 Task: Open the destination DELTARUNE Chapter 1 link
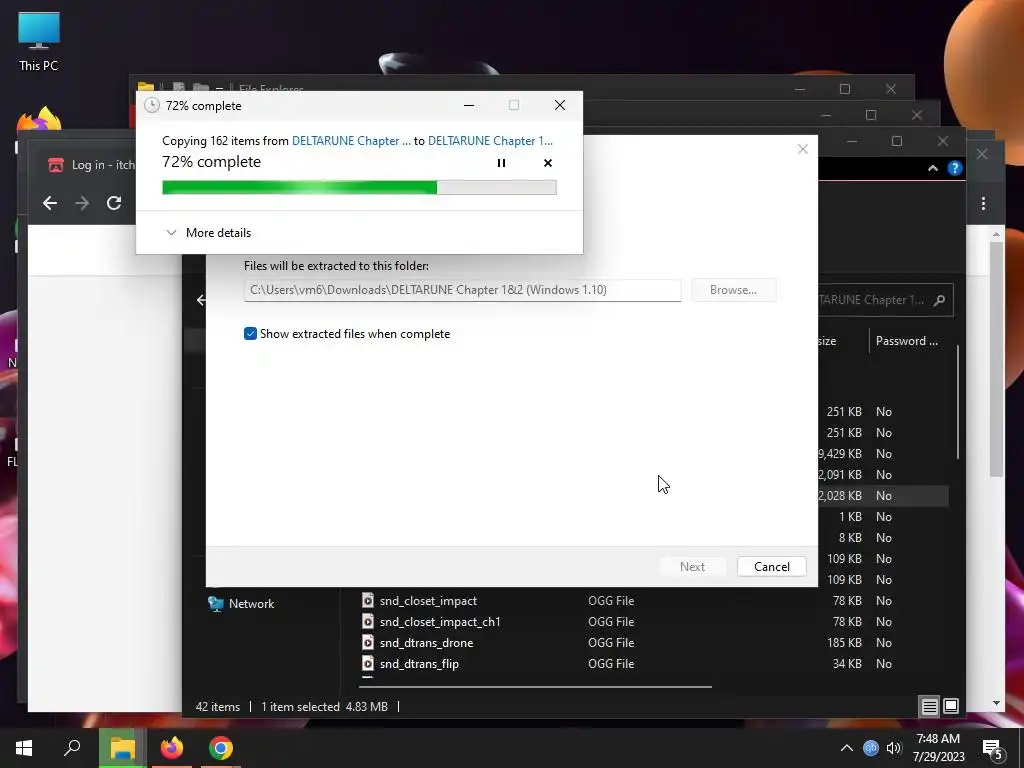click(x=490, y=140)
